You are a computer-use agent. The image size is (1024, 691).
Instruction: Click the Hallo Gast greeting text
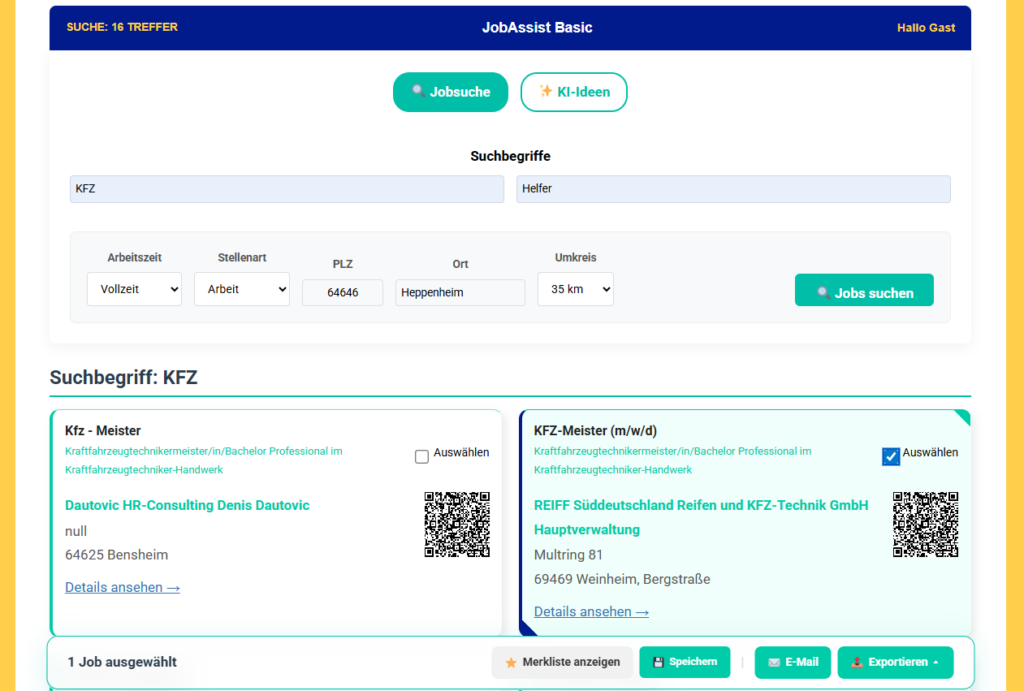[x=925, y=27]
